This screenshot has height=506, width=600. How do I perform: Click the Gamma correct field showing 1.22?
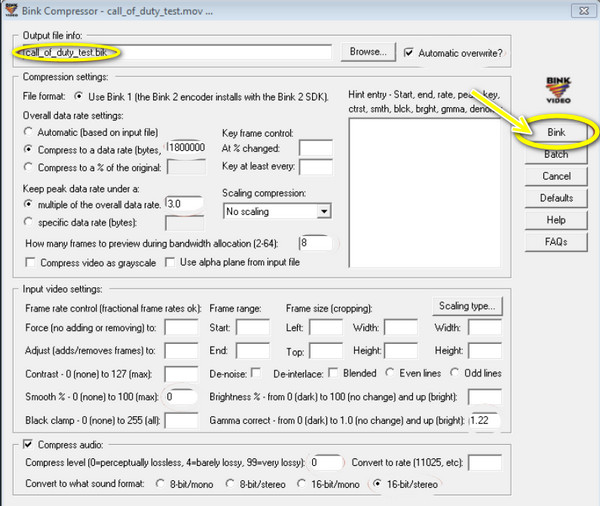485,420
